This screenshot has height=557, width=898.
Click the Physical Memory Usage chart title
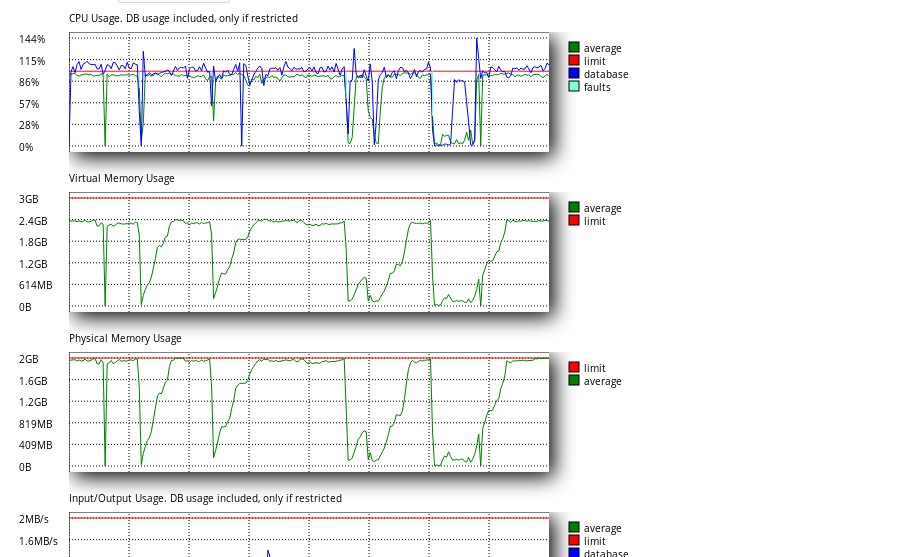(x=125, y=338)
